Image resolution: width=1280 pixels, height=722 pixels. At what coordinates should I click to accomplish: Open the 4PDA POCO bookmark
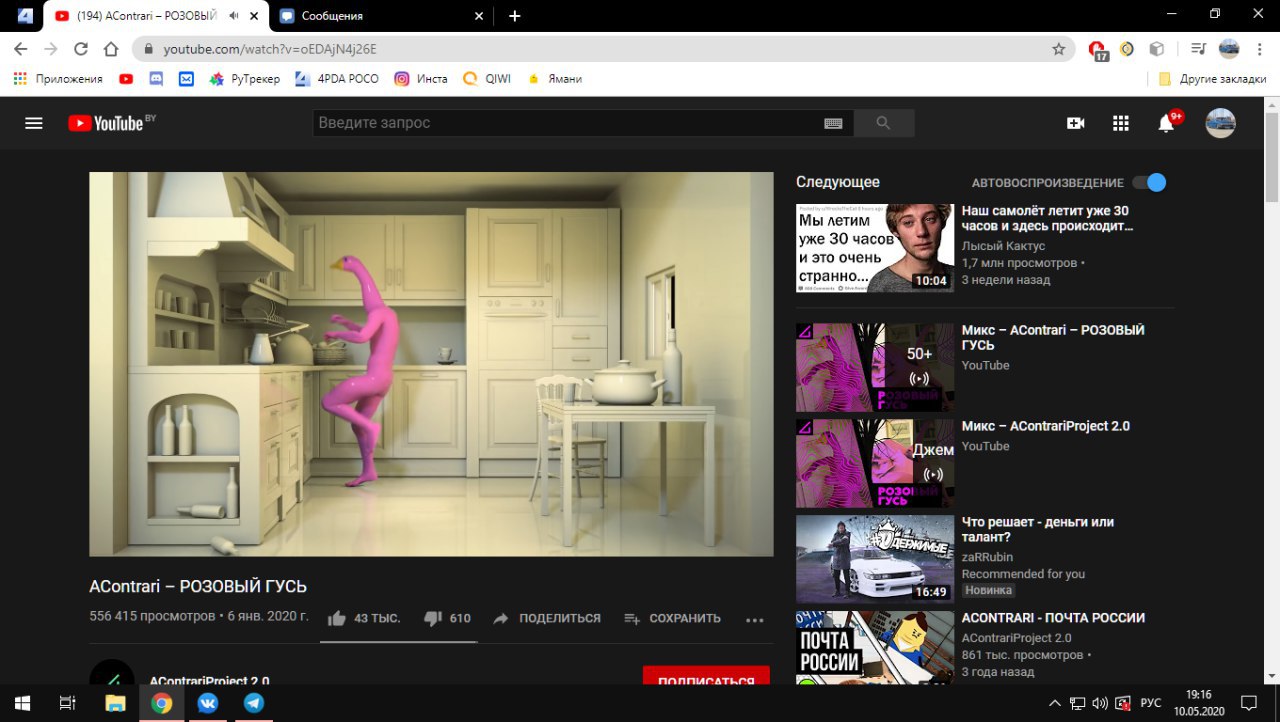[336, 79]
